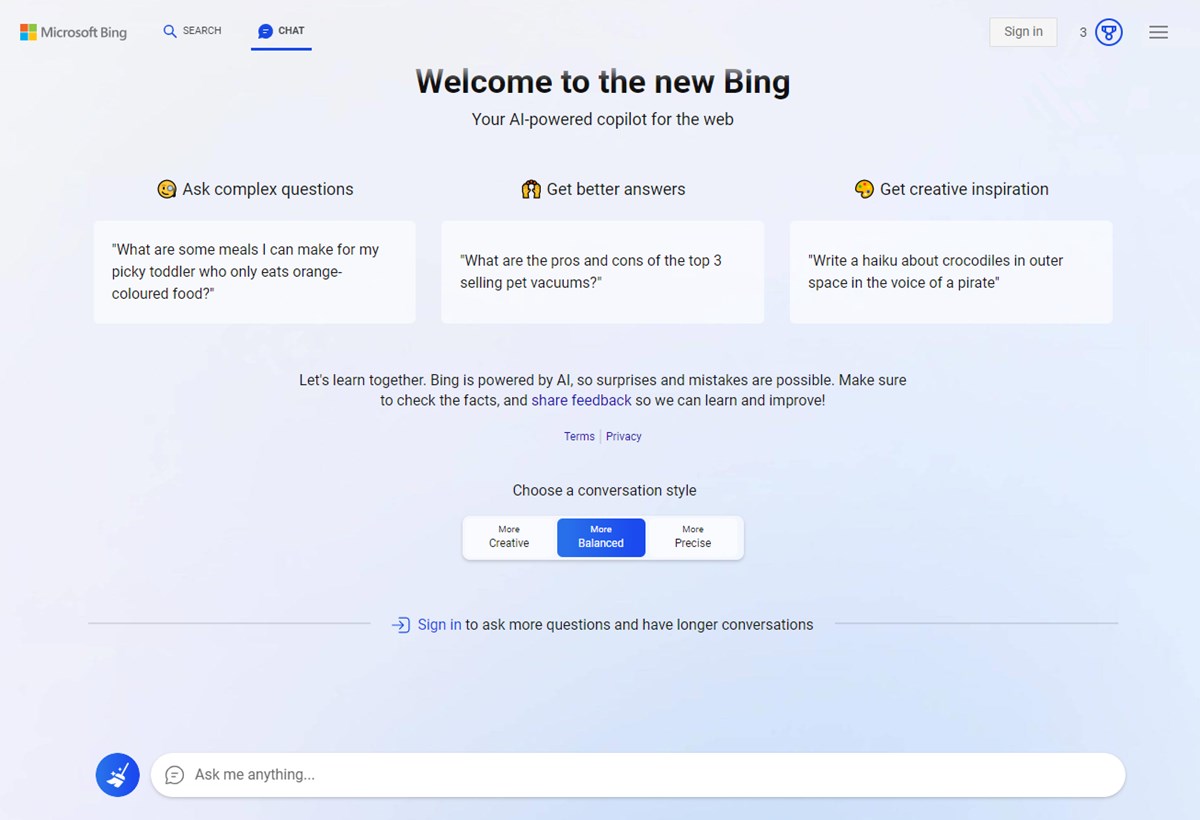The width and height of the screenshot is (1200, 820).
Task: Click the 'Let's learn together' disclaimer text
Action: tap(603, 390)
